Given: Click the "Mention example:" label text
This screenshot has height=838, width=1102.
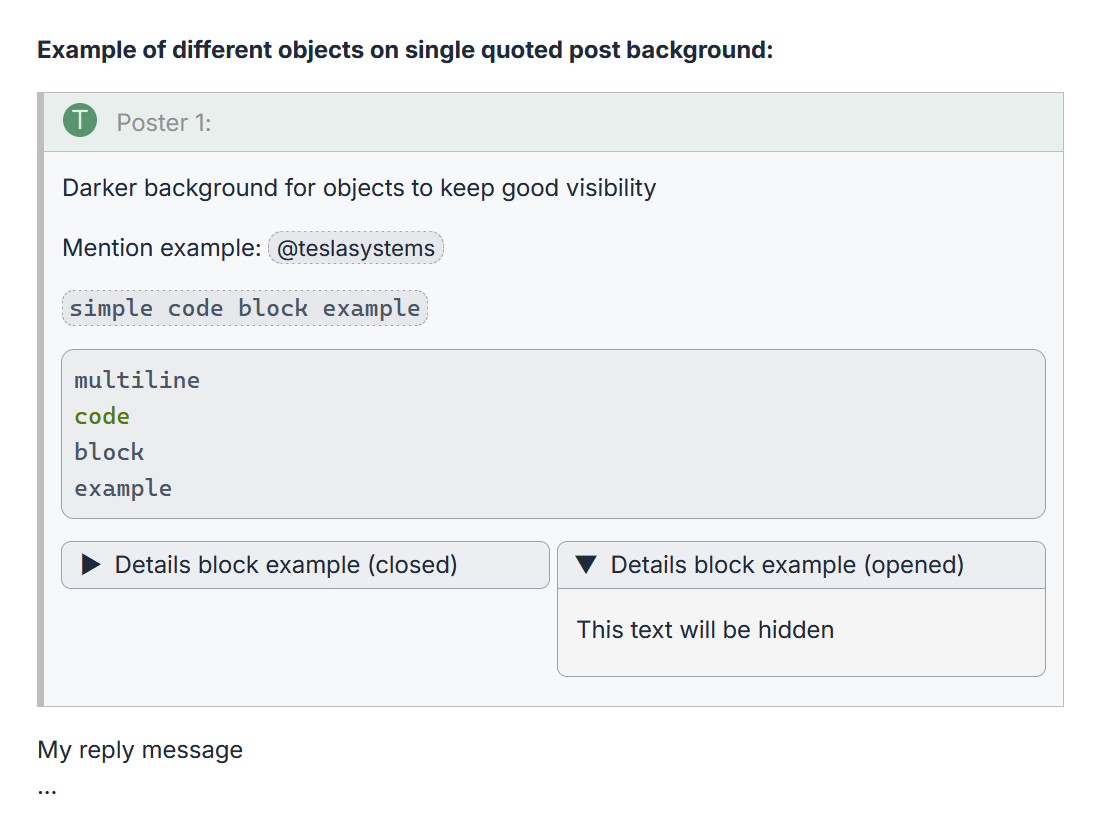Looking at the screenshot, I should coord(162,248).
